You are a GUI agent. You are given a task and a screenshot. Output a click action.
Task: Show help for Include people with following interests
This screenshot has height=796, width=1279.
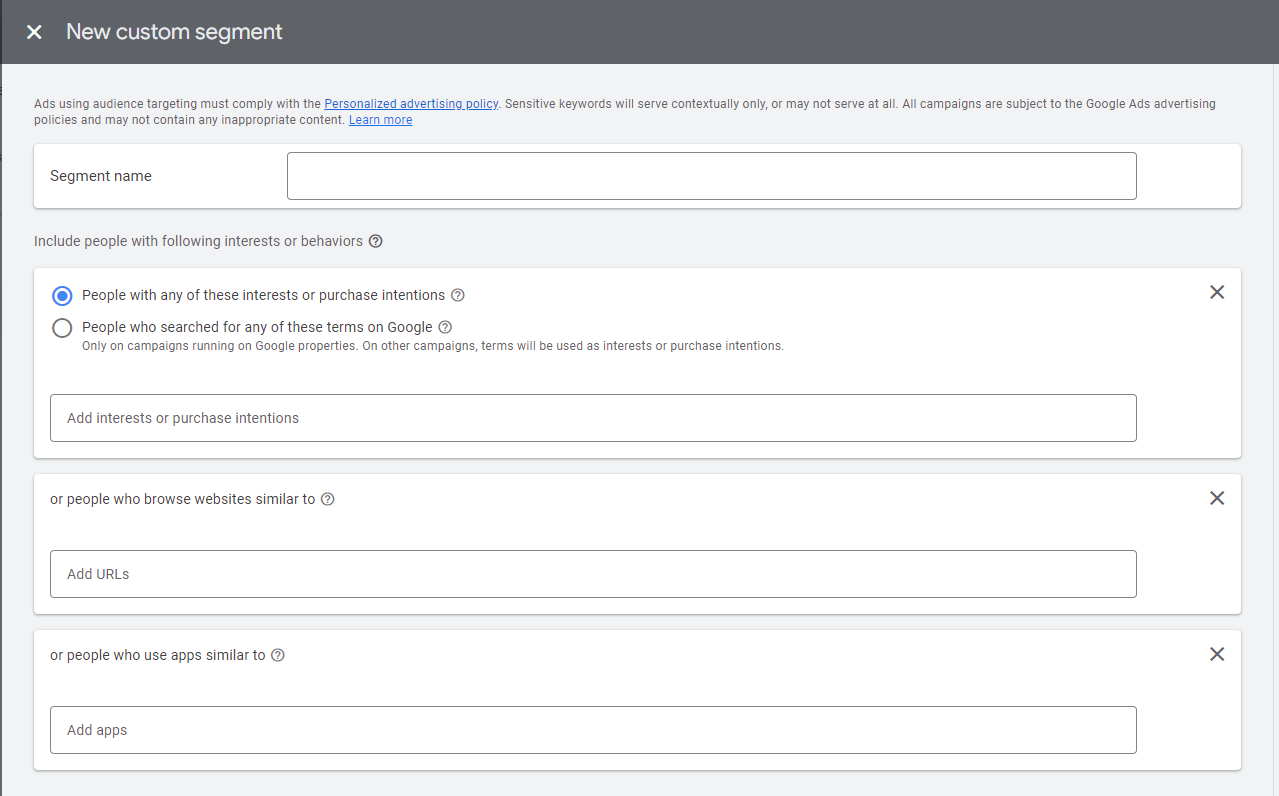click(376, 241)
